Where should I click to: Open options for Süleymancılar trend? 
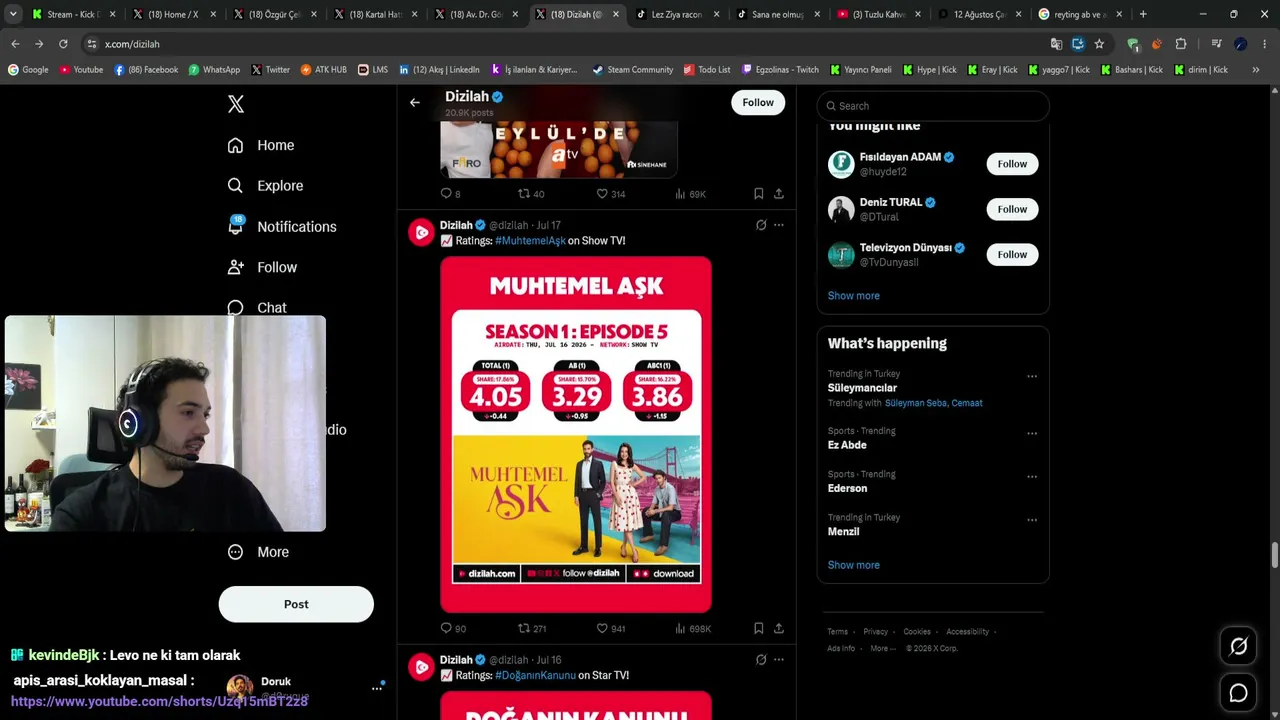point(1032,377)
